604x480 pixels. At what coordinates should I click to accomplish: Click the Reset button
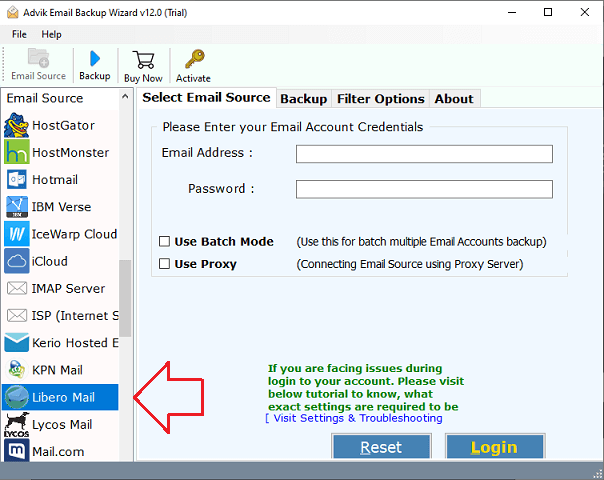[381, 447]
